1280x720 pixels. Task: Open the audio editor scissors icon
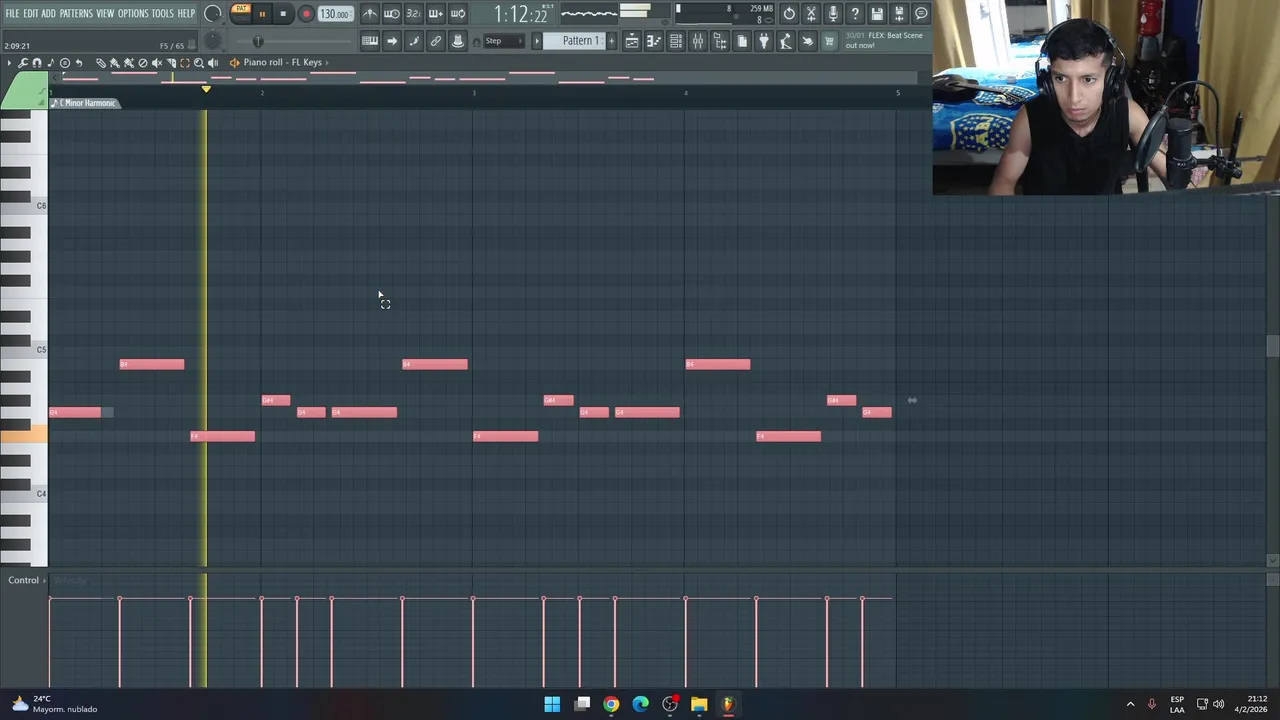pos(811,14)
